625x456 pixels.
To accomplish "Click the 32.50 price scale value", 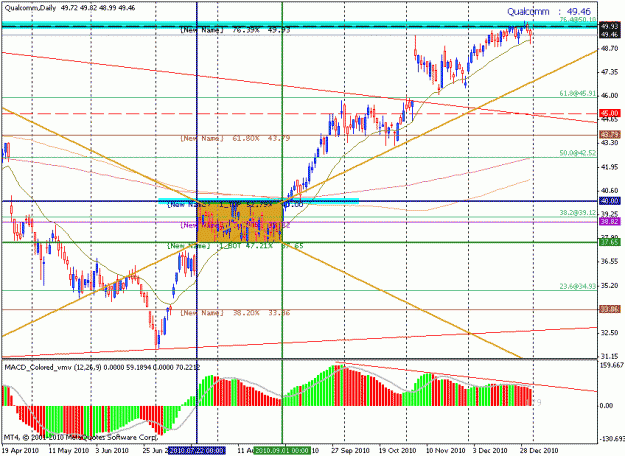I will [610, 332].
